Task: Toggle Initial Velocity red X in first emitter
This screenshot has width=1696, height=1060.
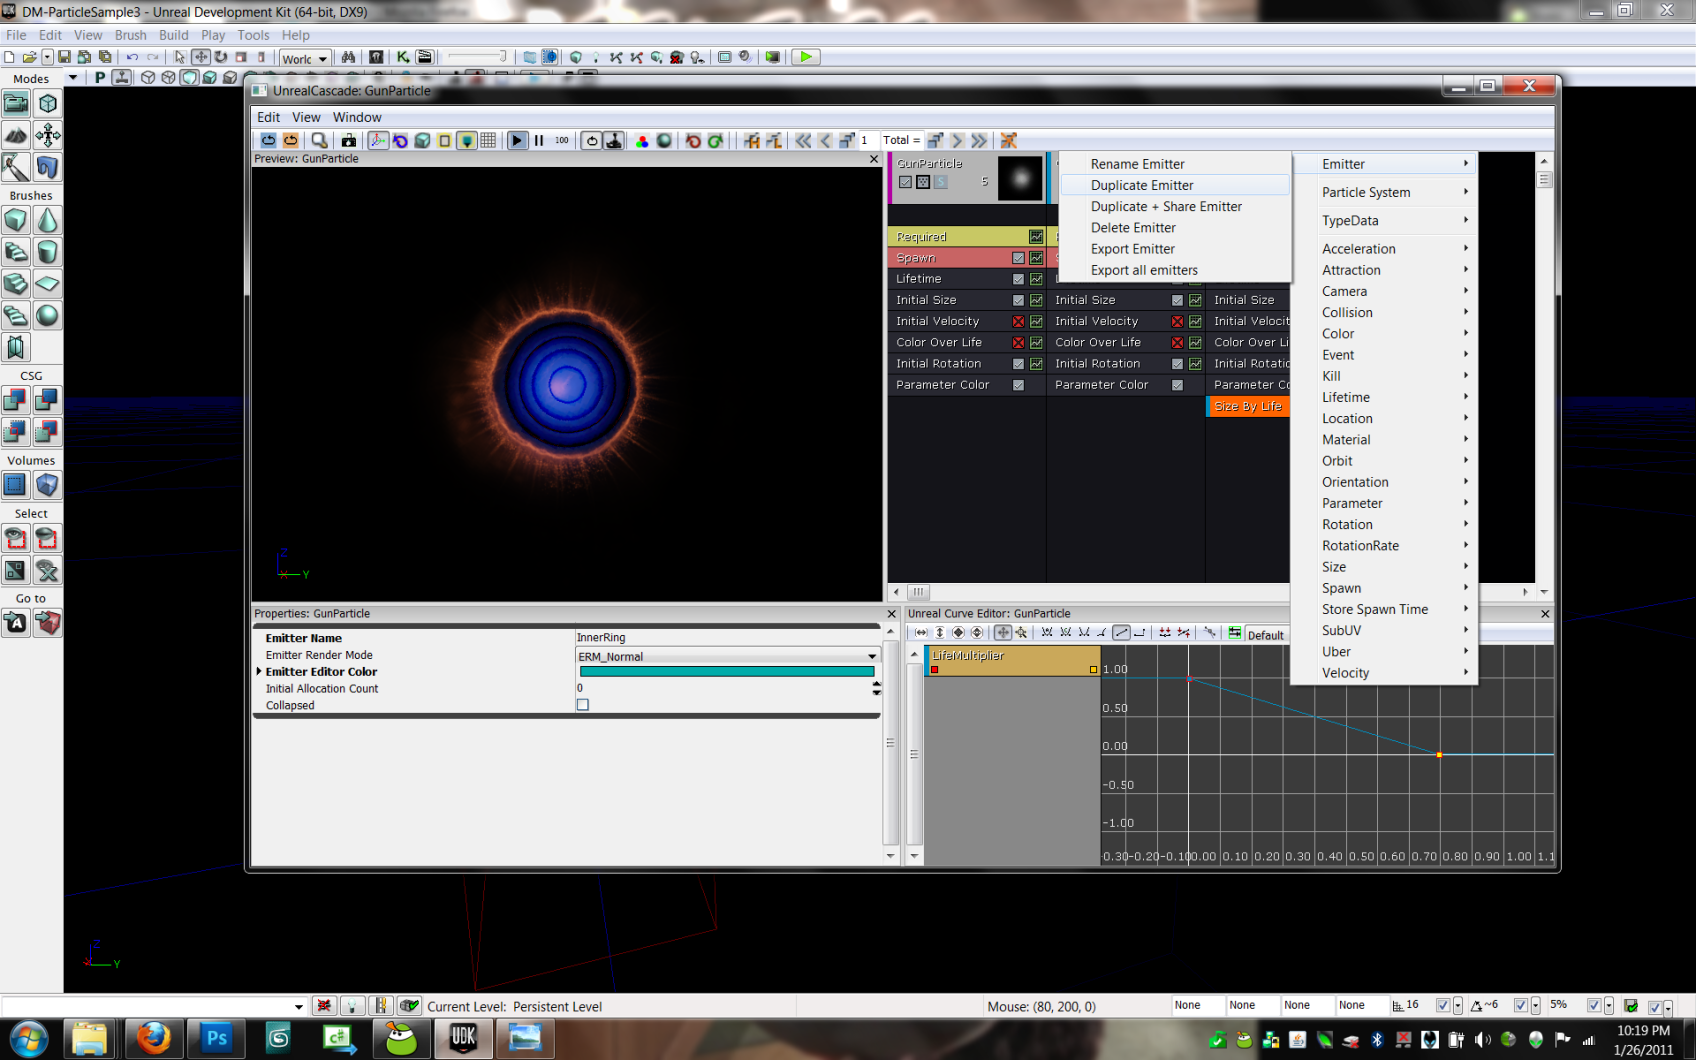Action: (1018, 321)
